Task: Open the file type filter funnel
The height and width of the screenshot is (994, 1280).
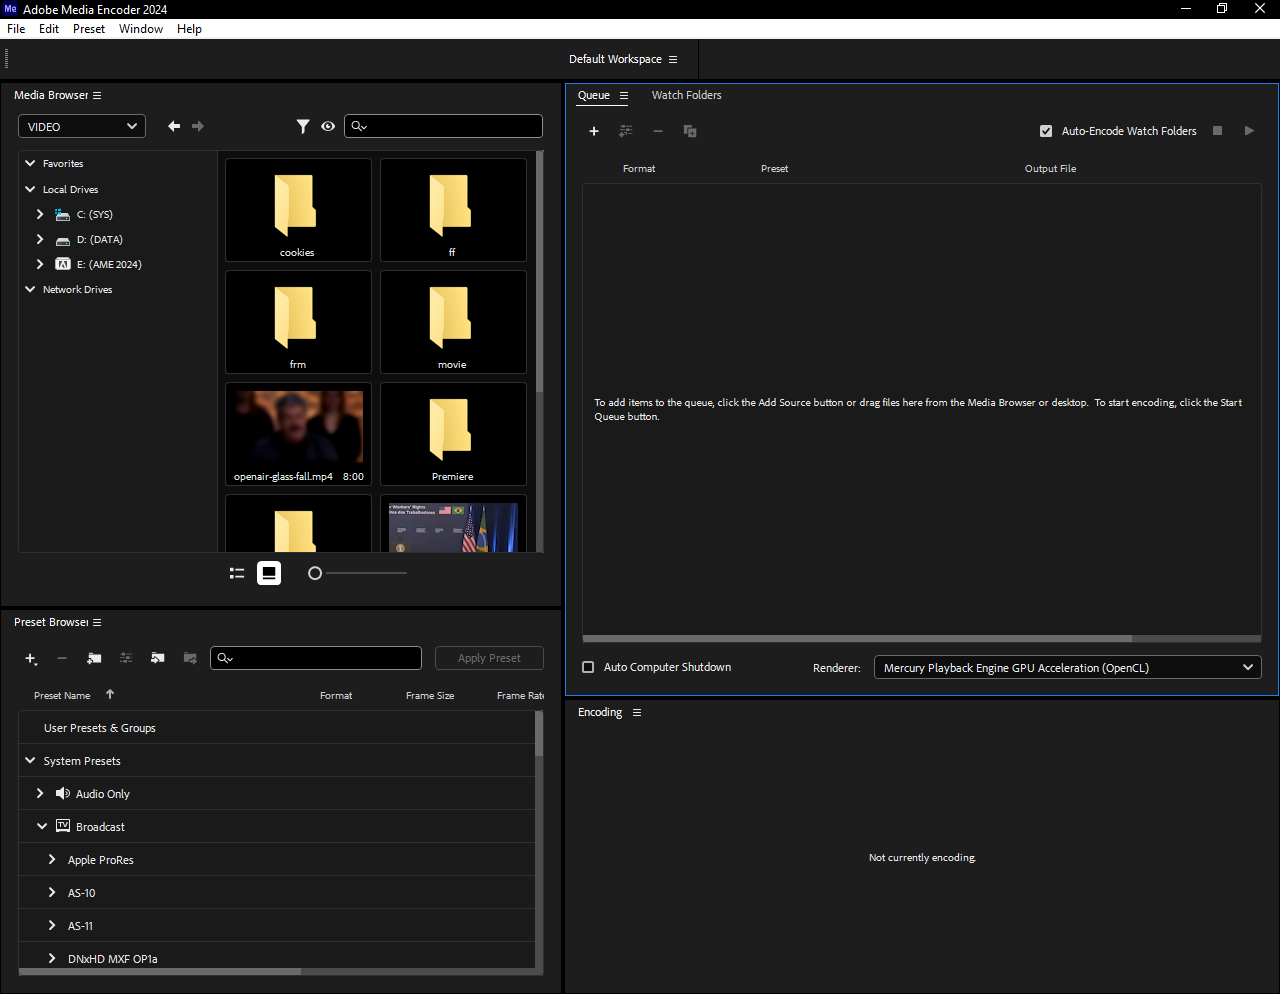Action: point(303,126)
